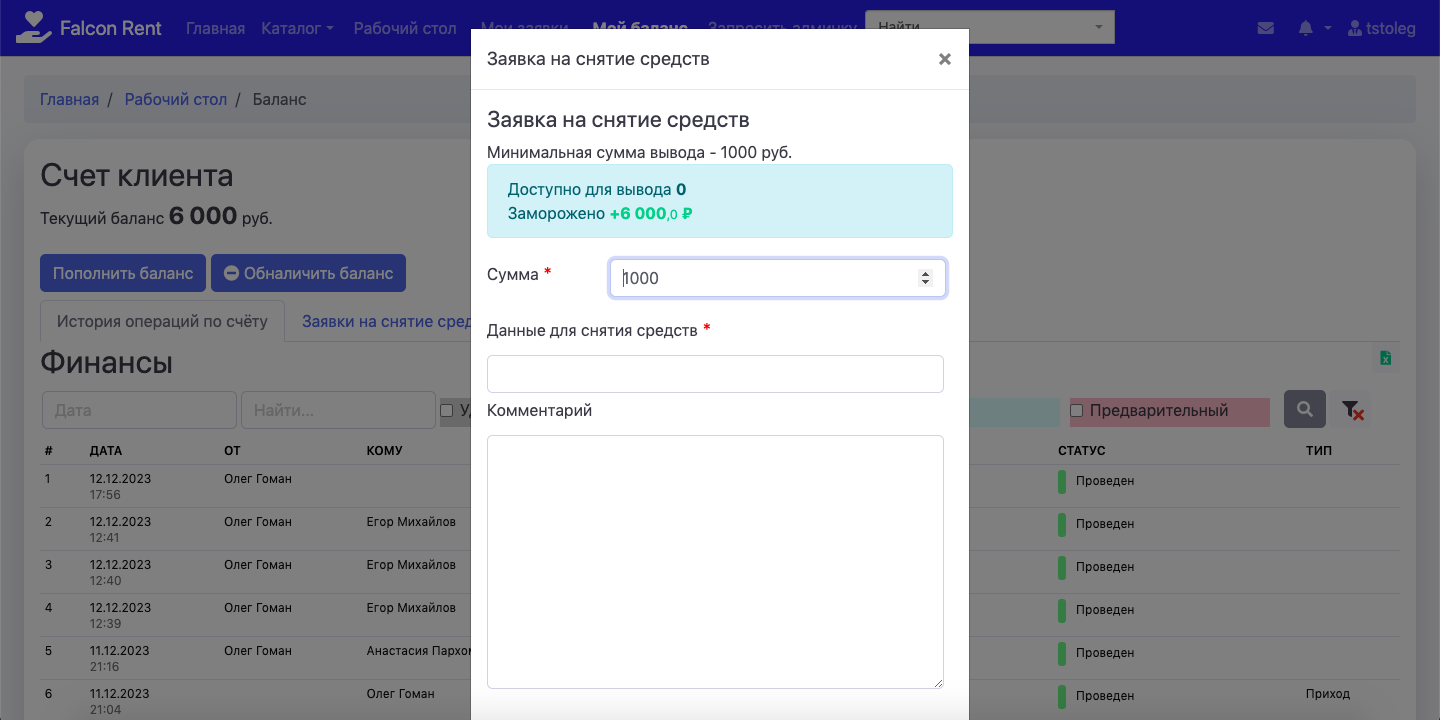Reset filters with the funnel-cross icon

coord(1352,410)
